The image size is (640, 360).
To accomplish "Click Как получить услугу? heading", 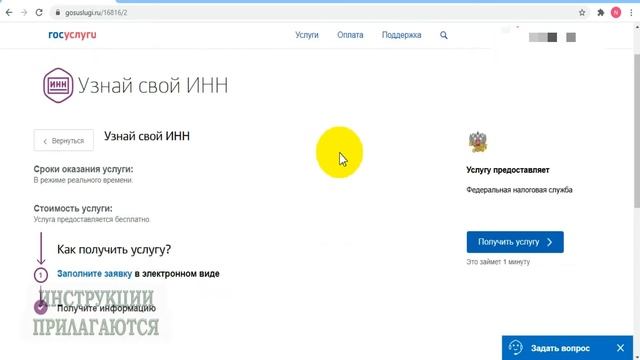I will (114, 249).
